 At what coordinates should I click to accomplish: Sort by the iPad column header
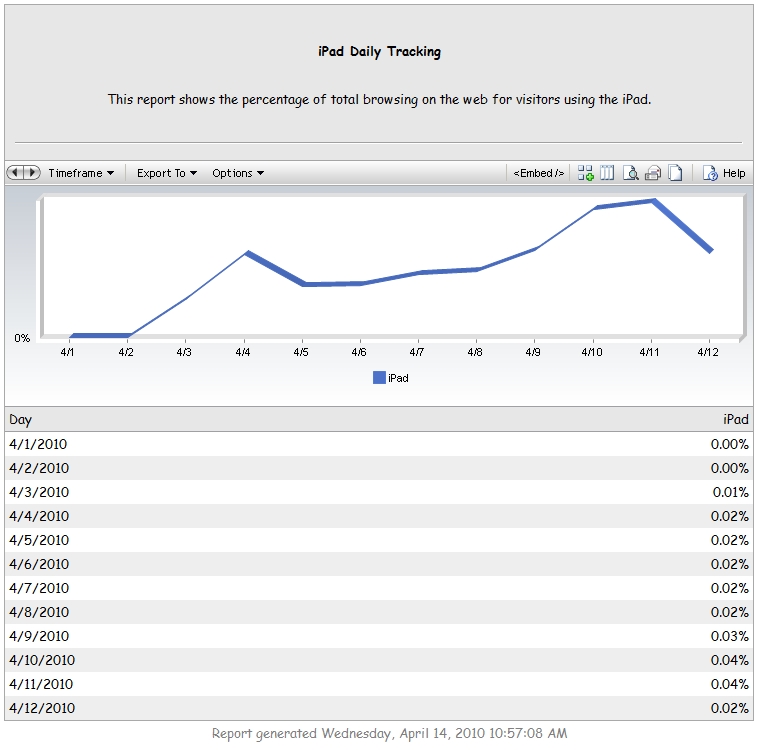(735, 419)
